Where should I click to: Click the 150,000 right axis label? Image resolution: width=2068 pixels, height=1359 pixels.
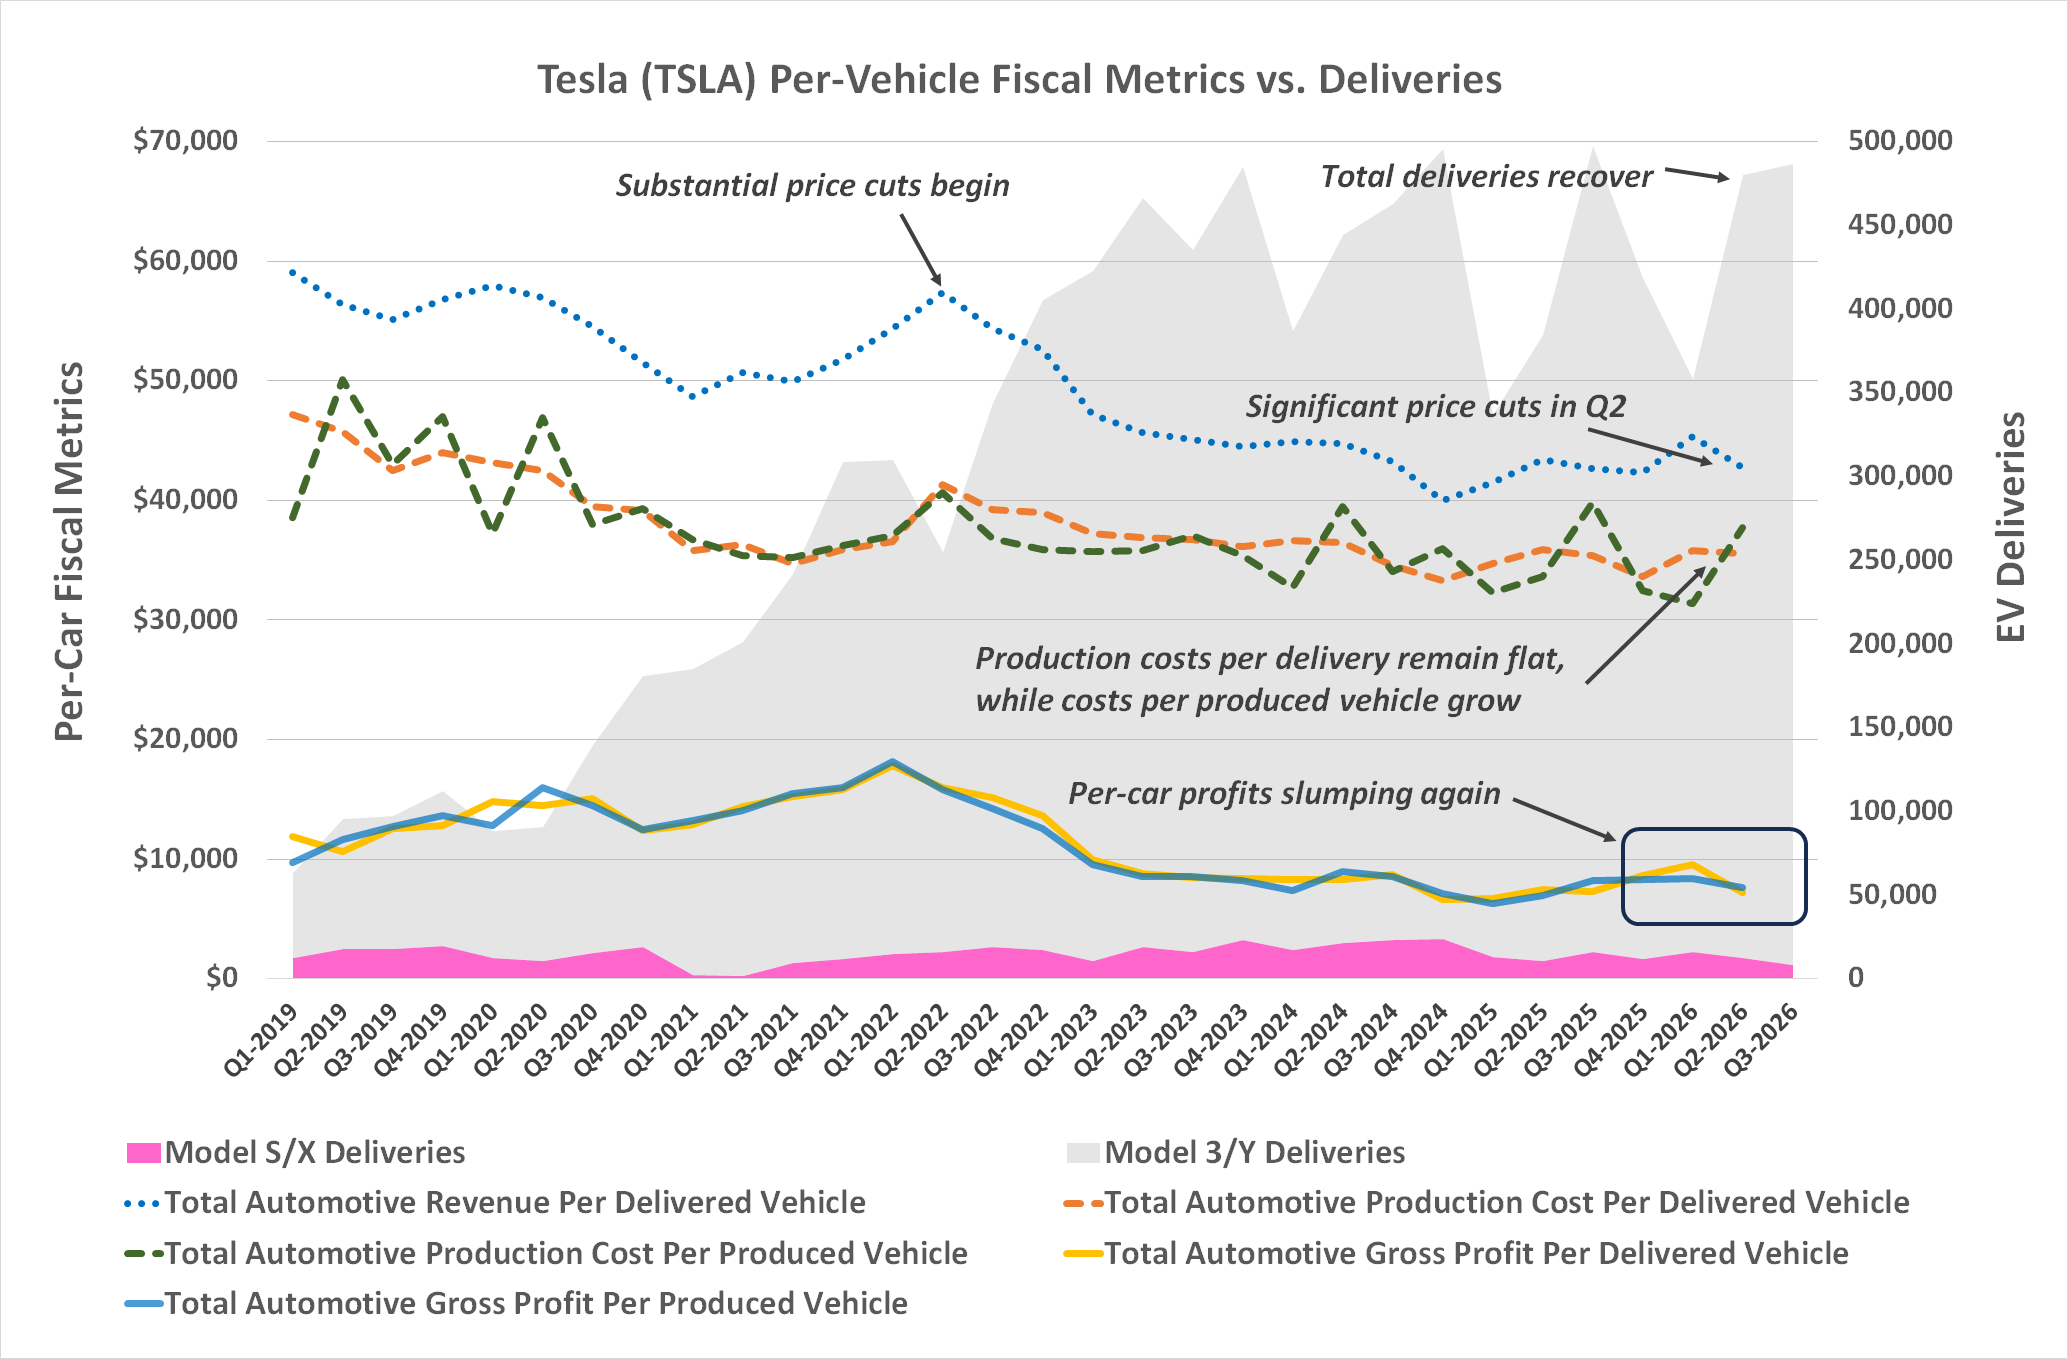1900,727
